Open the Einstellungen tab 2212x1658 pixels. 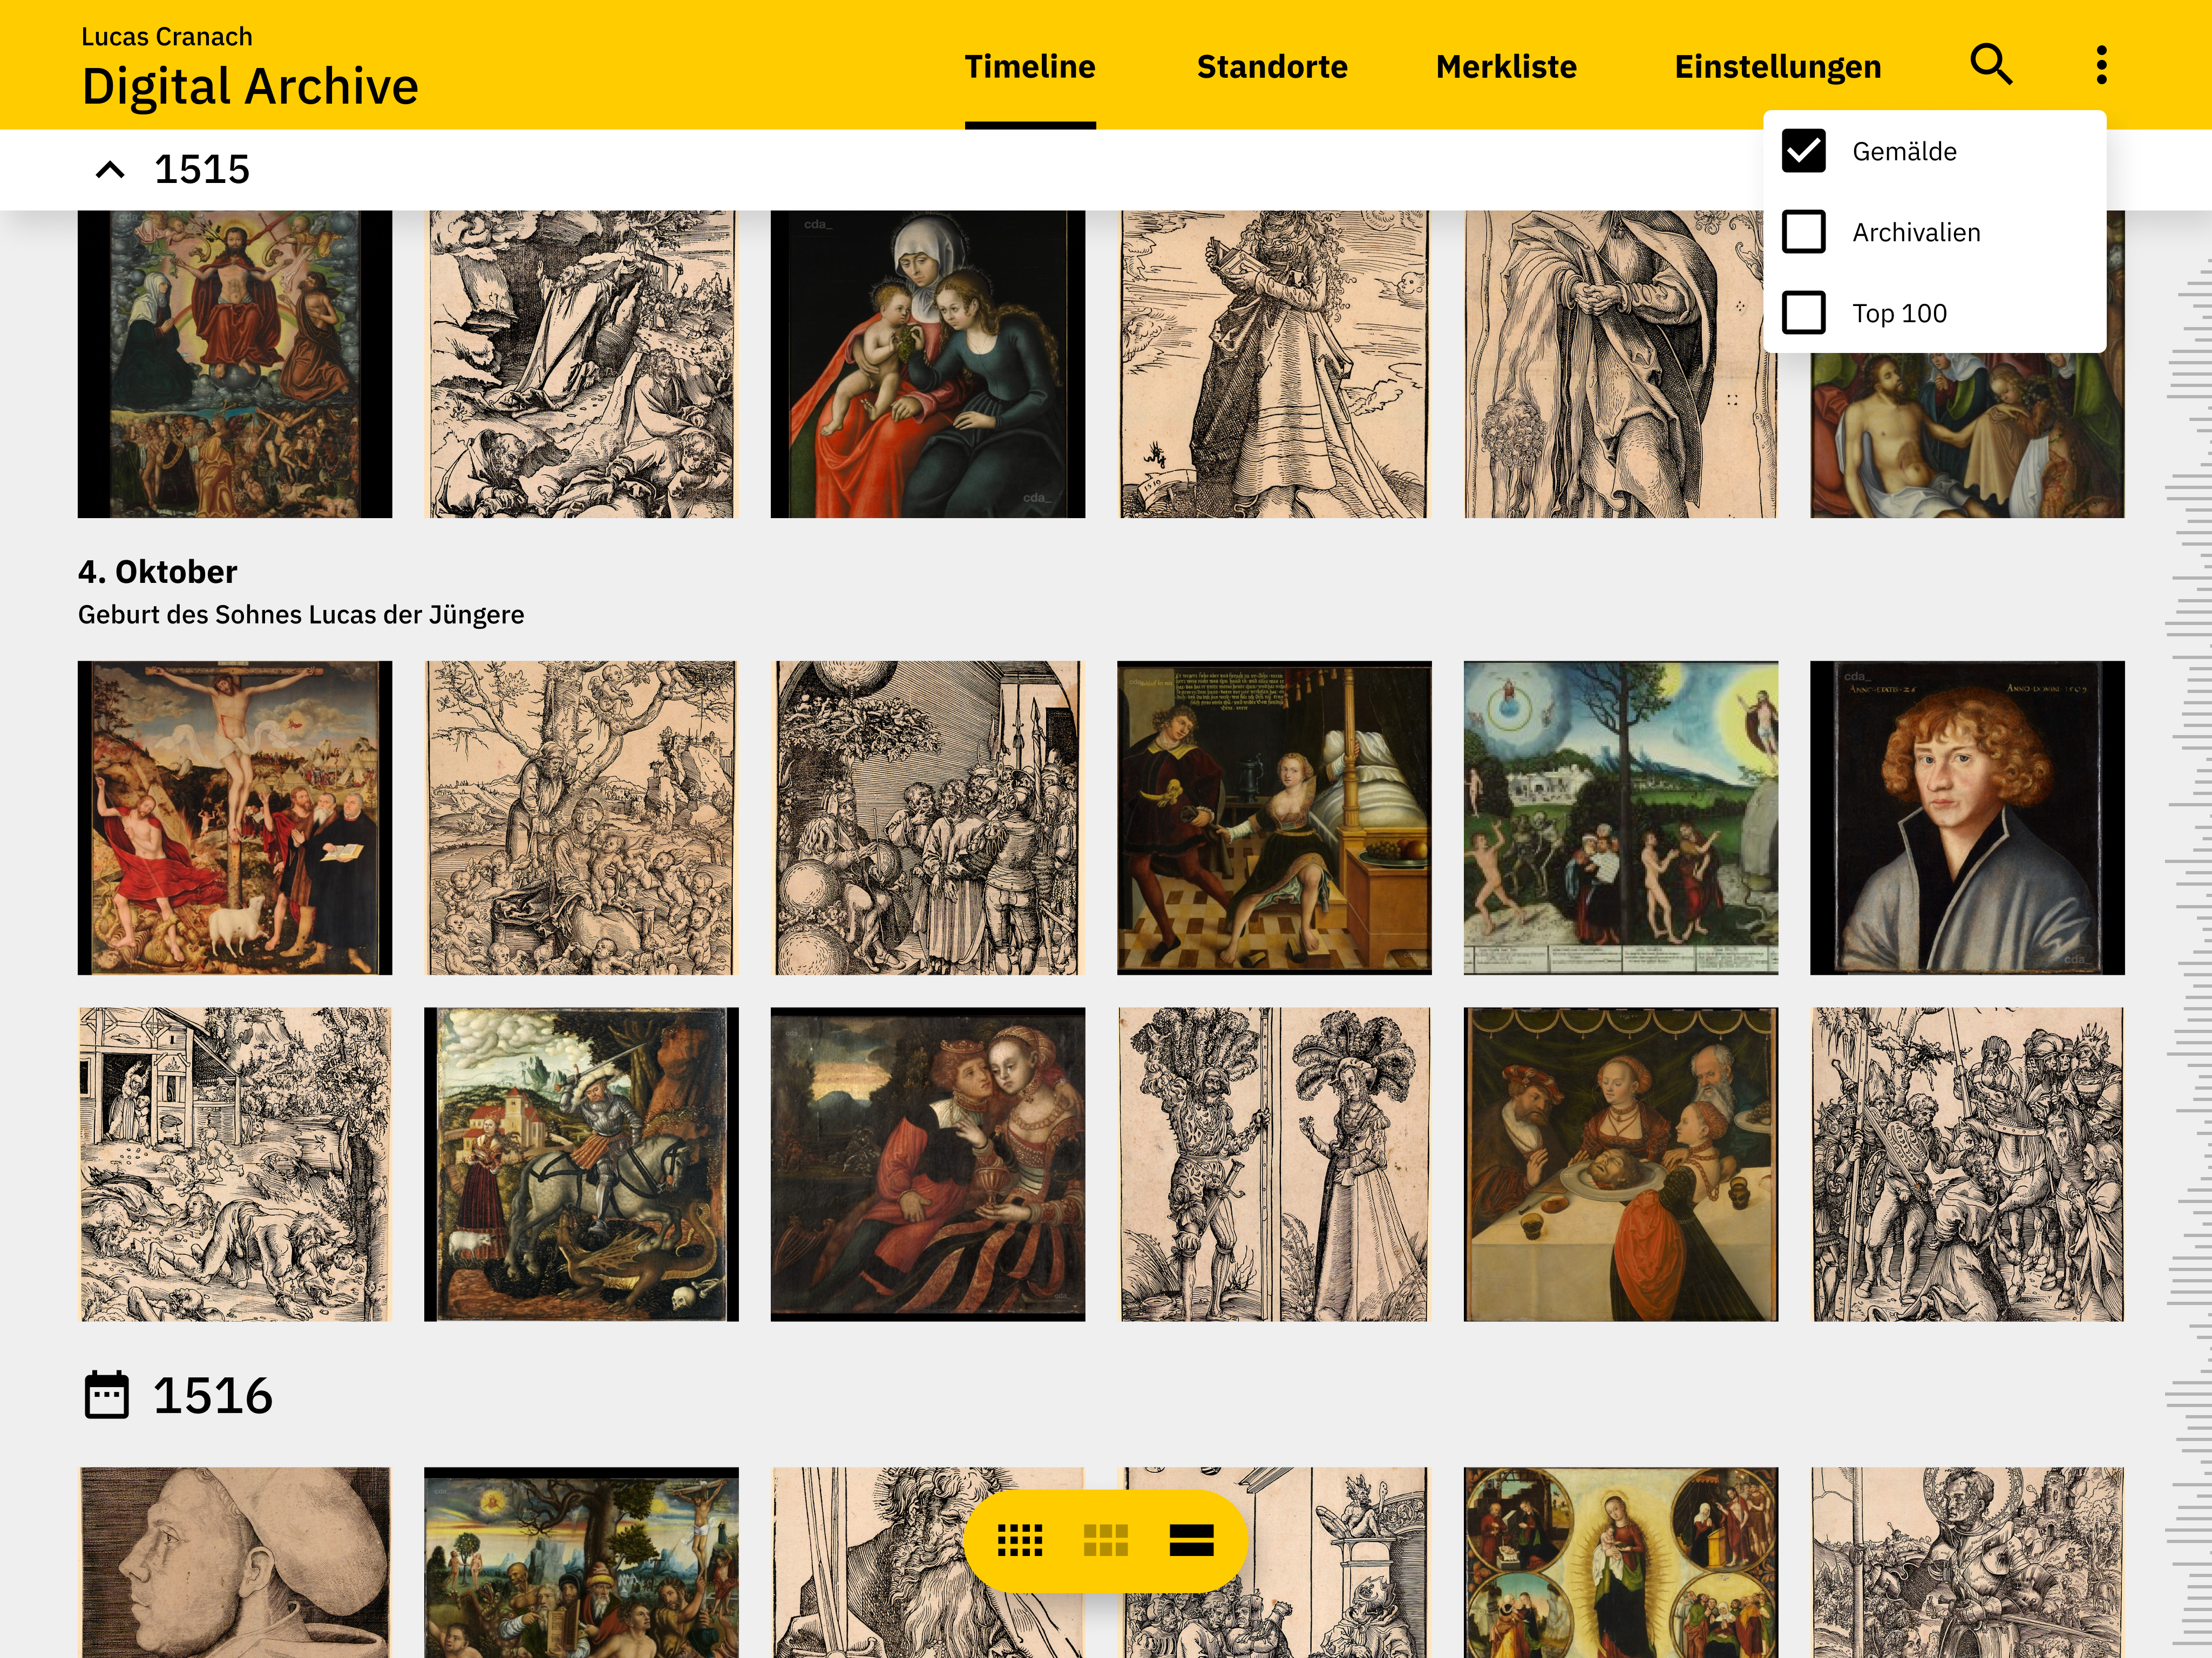[1777, 67]
